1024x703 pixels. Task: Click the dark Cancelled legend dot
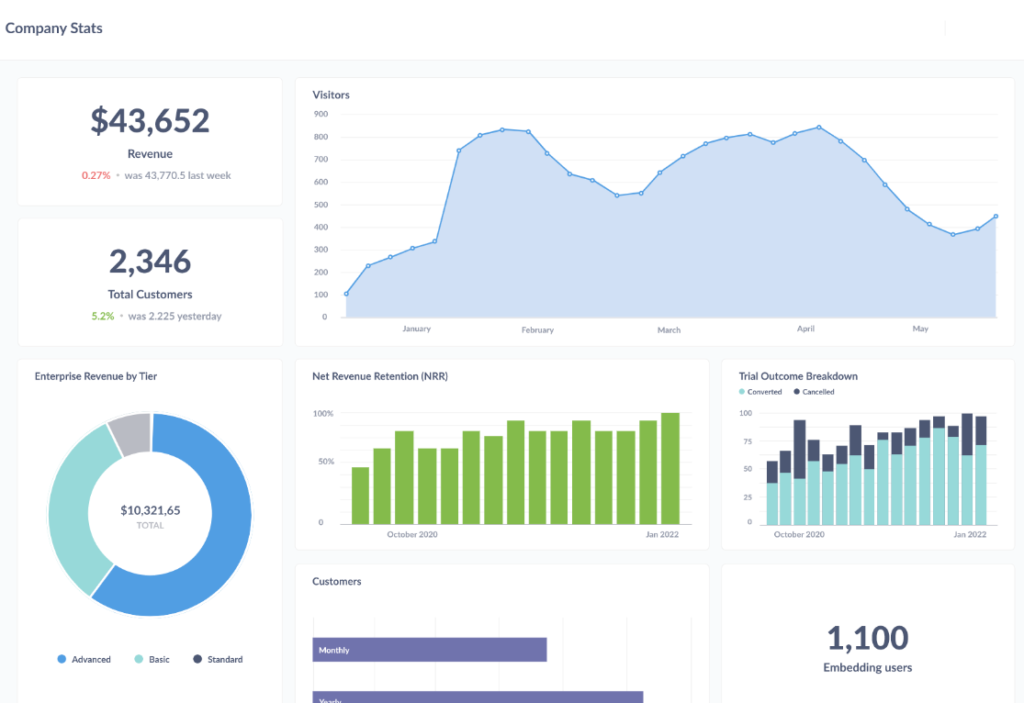point(796,392)
